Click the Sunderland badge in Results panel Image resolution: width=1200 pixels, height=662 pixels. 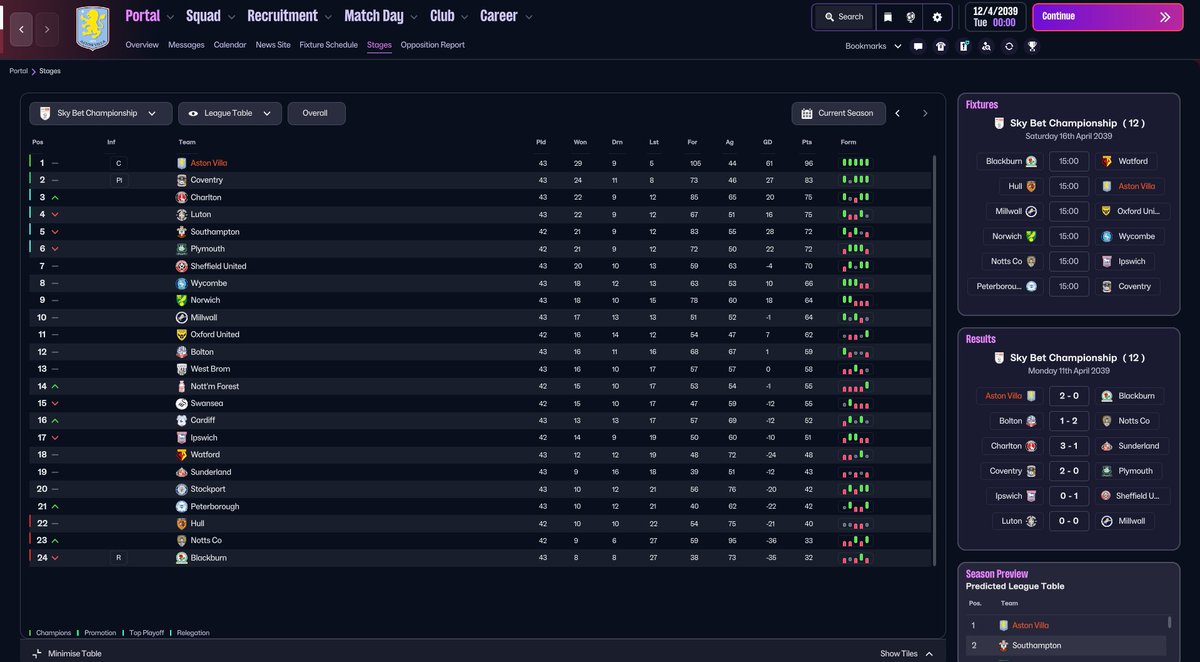[x=1107, y=446]
